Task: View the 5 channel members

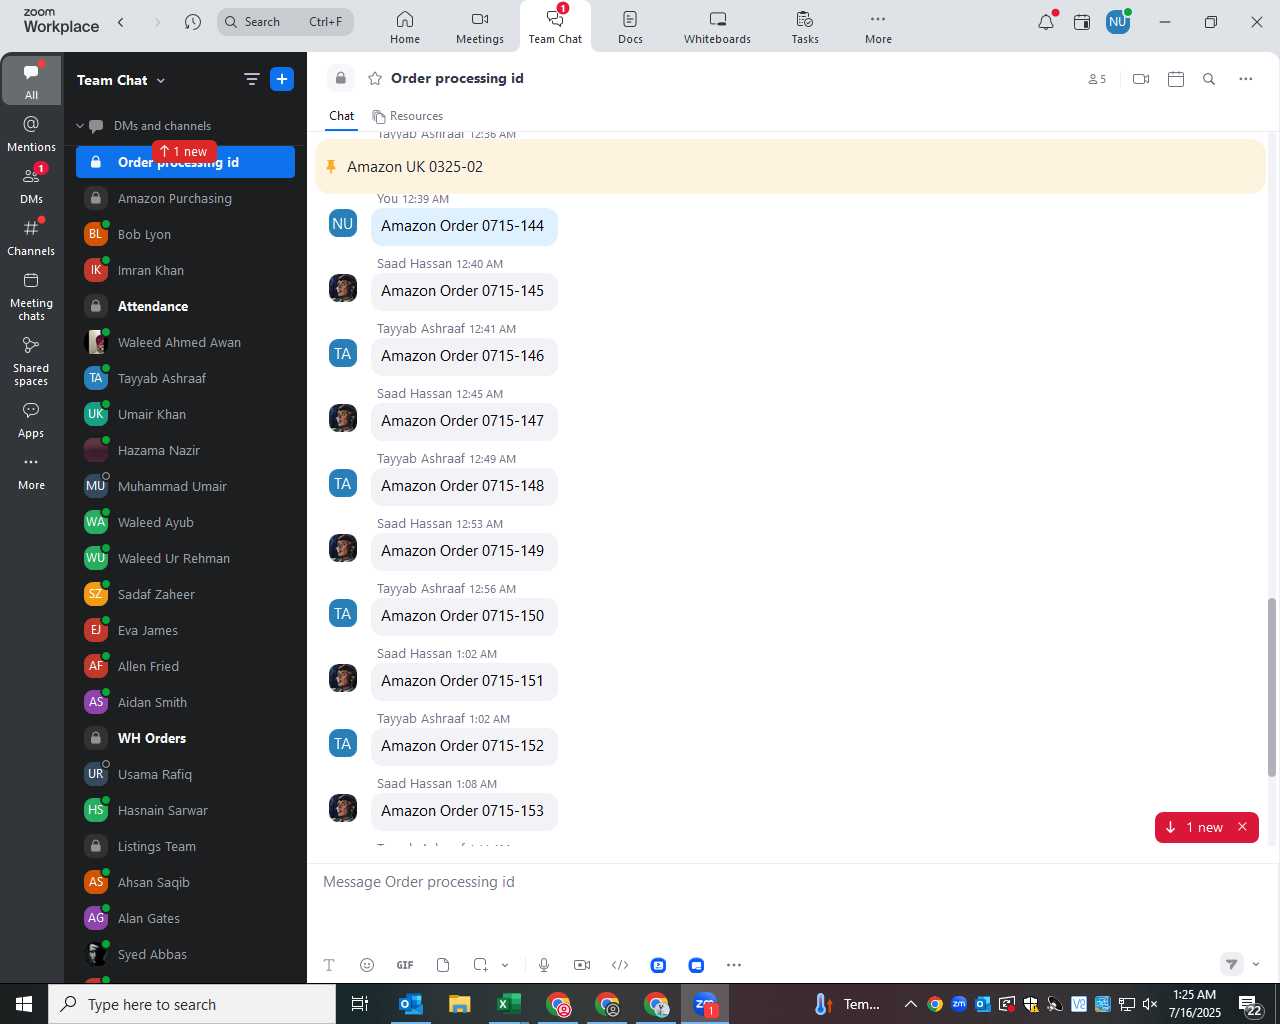Action: tap(1097, 79)
